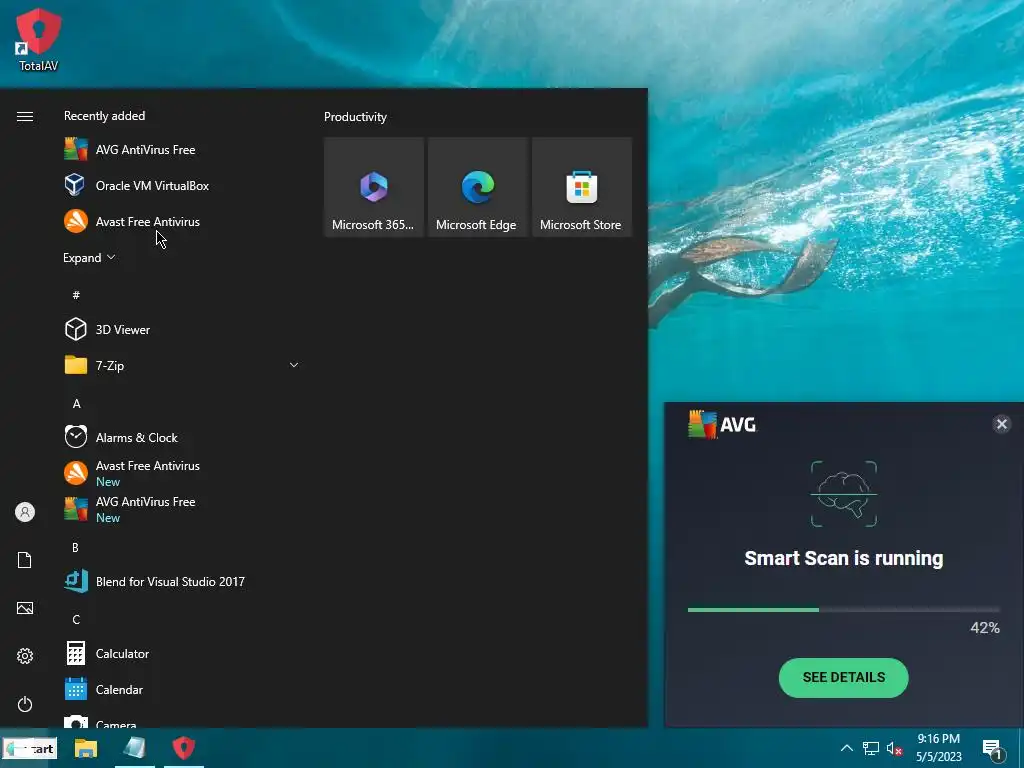
Task: Click the C letter group header
Action: 76,619
